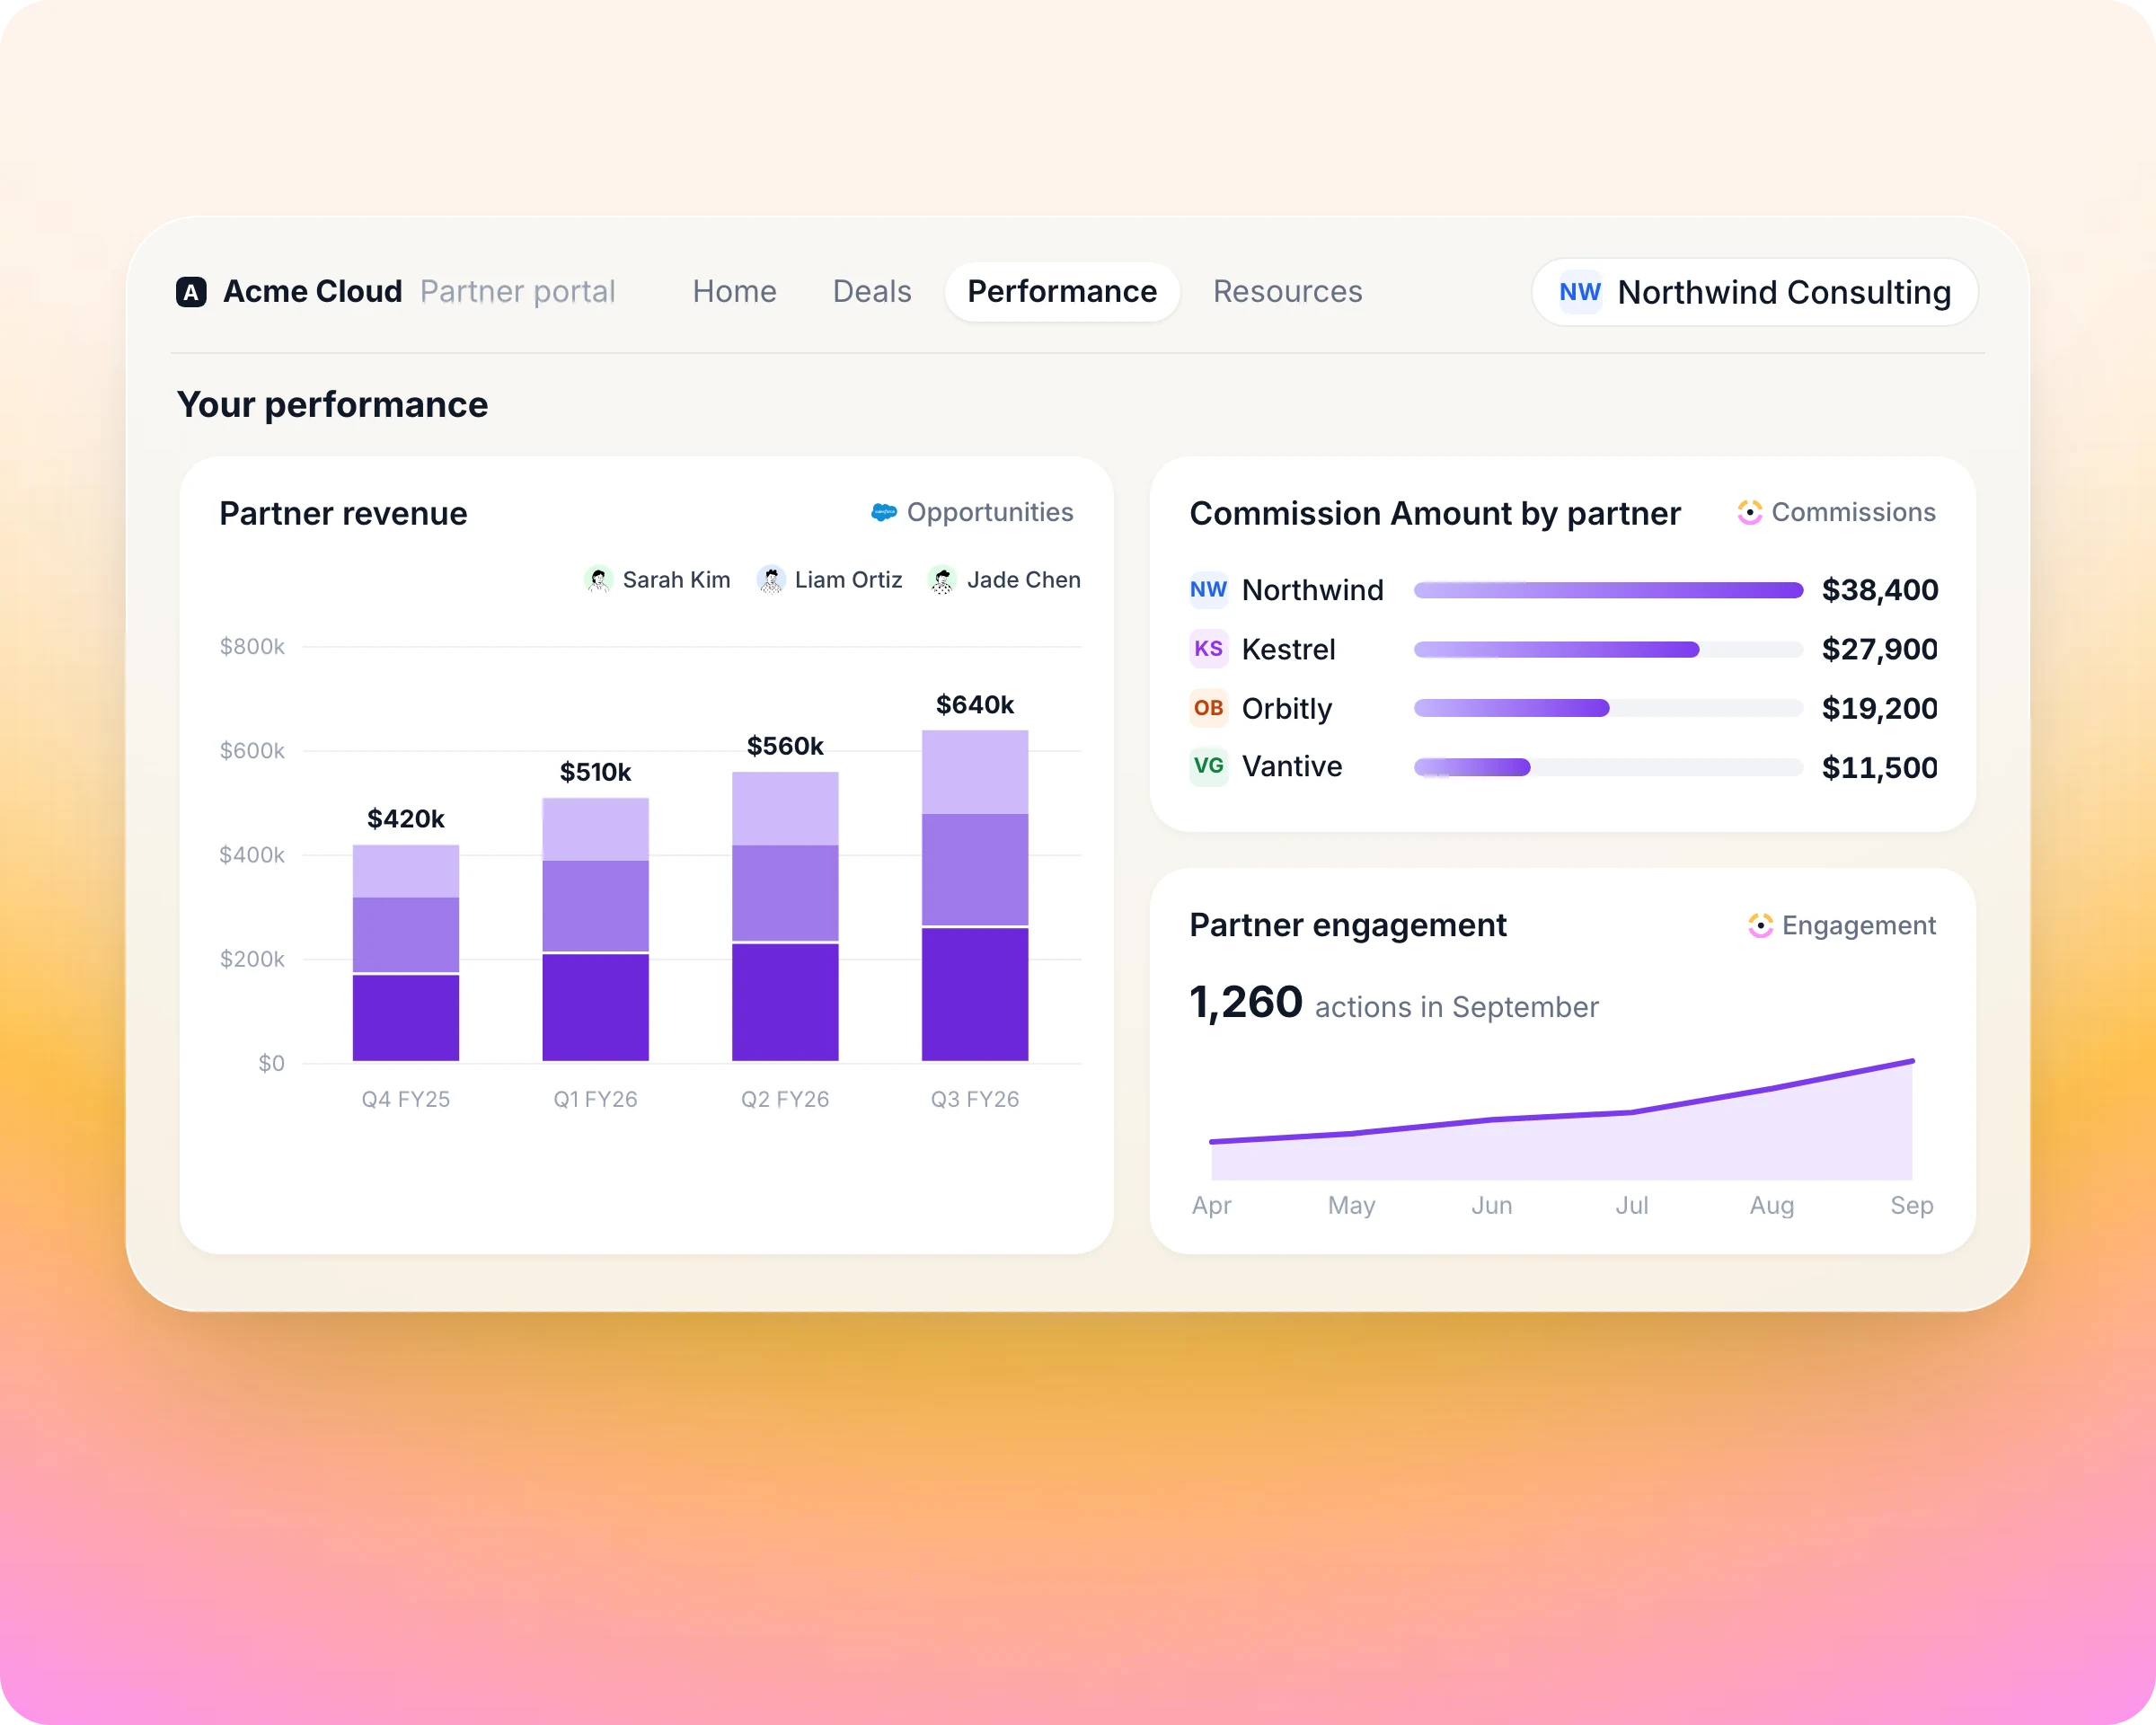Open the Northwind Consulting account selector
Viewport: 2156px width, 1725px height.
click(1755, 292)
